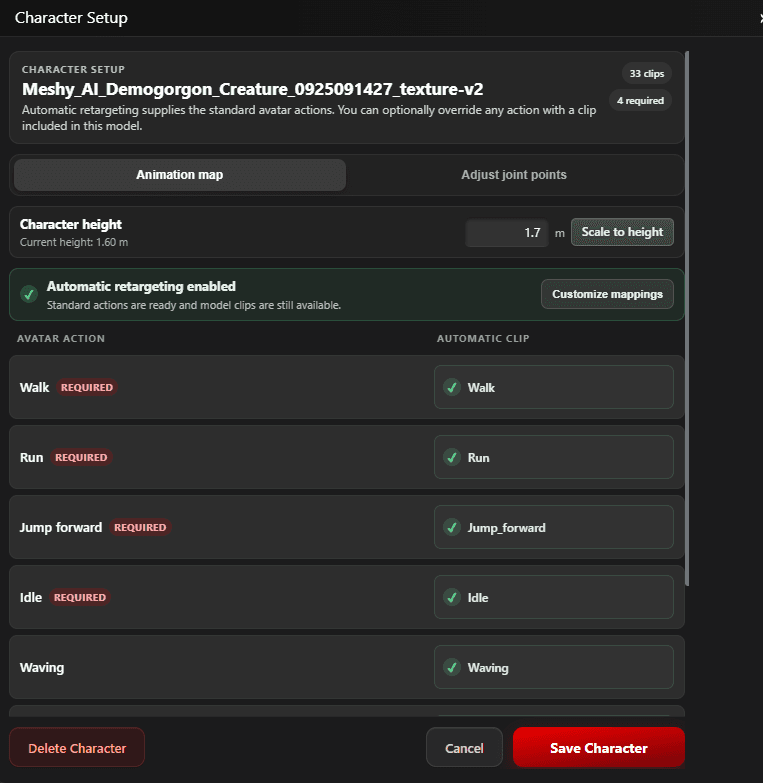Viewport: 763px width, 783px height.
Task: Open the Adjust joint points tab
Action: pos(514,175)
